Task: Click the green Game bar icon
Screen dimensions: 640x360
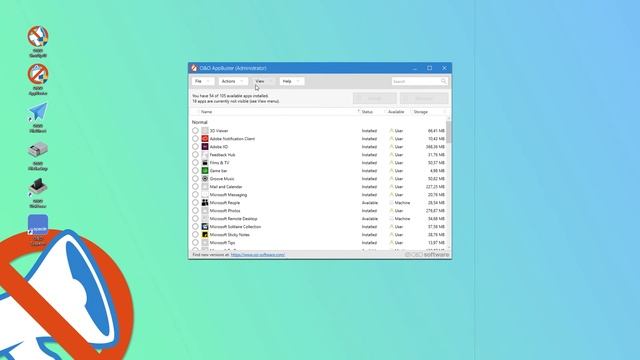Action: coord(205,171)
